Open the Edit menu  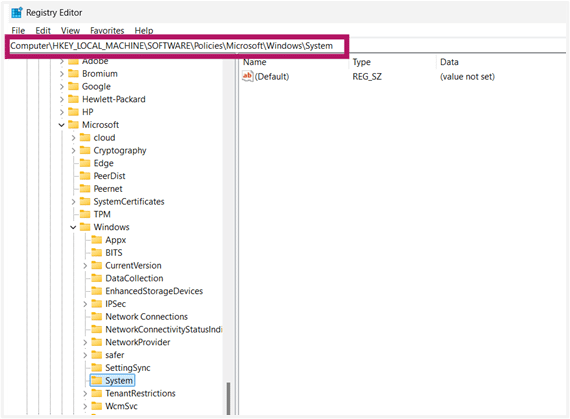[43, 31]
